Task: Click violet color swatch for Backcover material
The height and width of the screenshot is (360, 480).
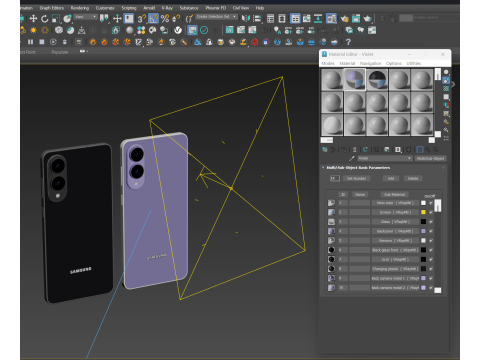Action: click(423, 231)
